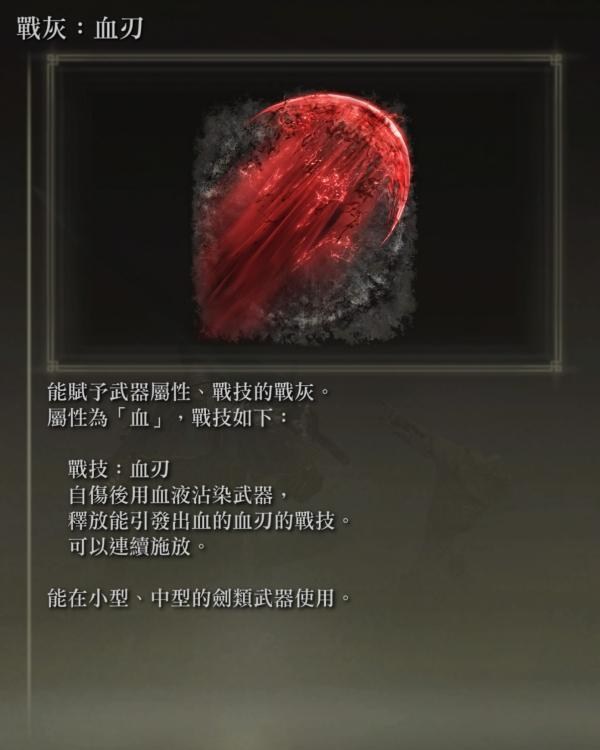Click the line 可以連續施放

click(x=137, y=546)
